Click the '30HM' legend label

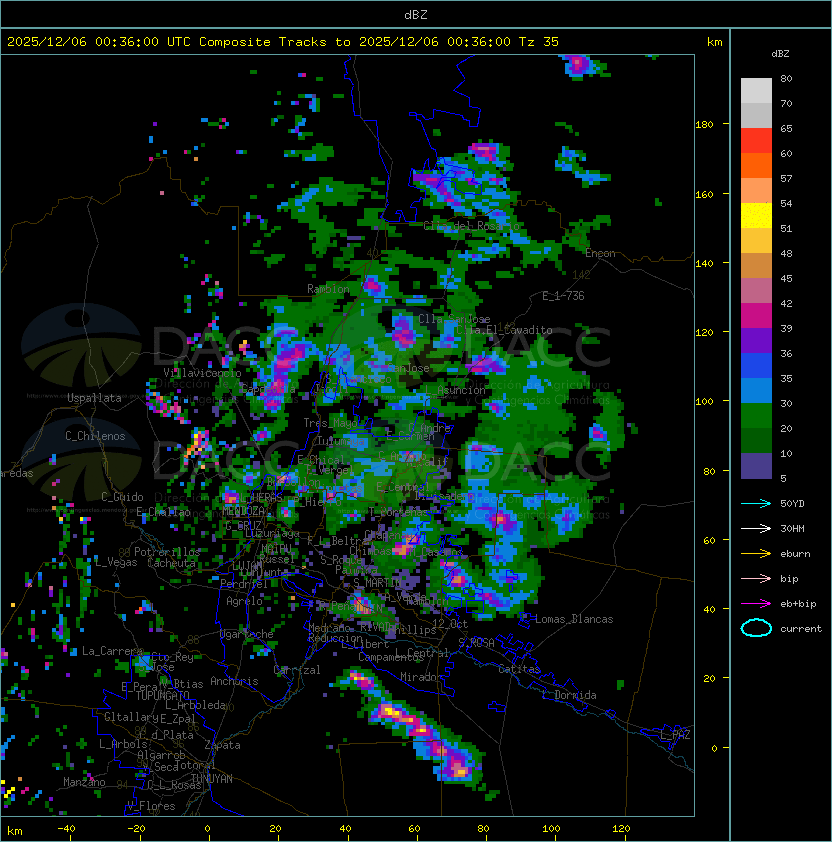pyautogui.click(x=792, y=529)
